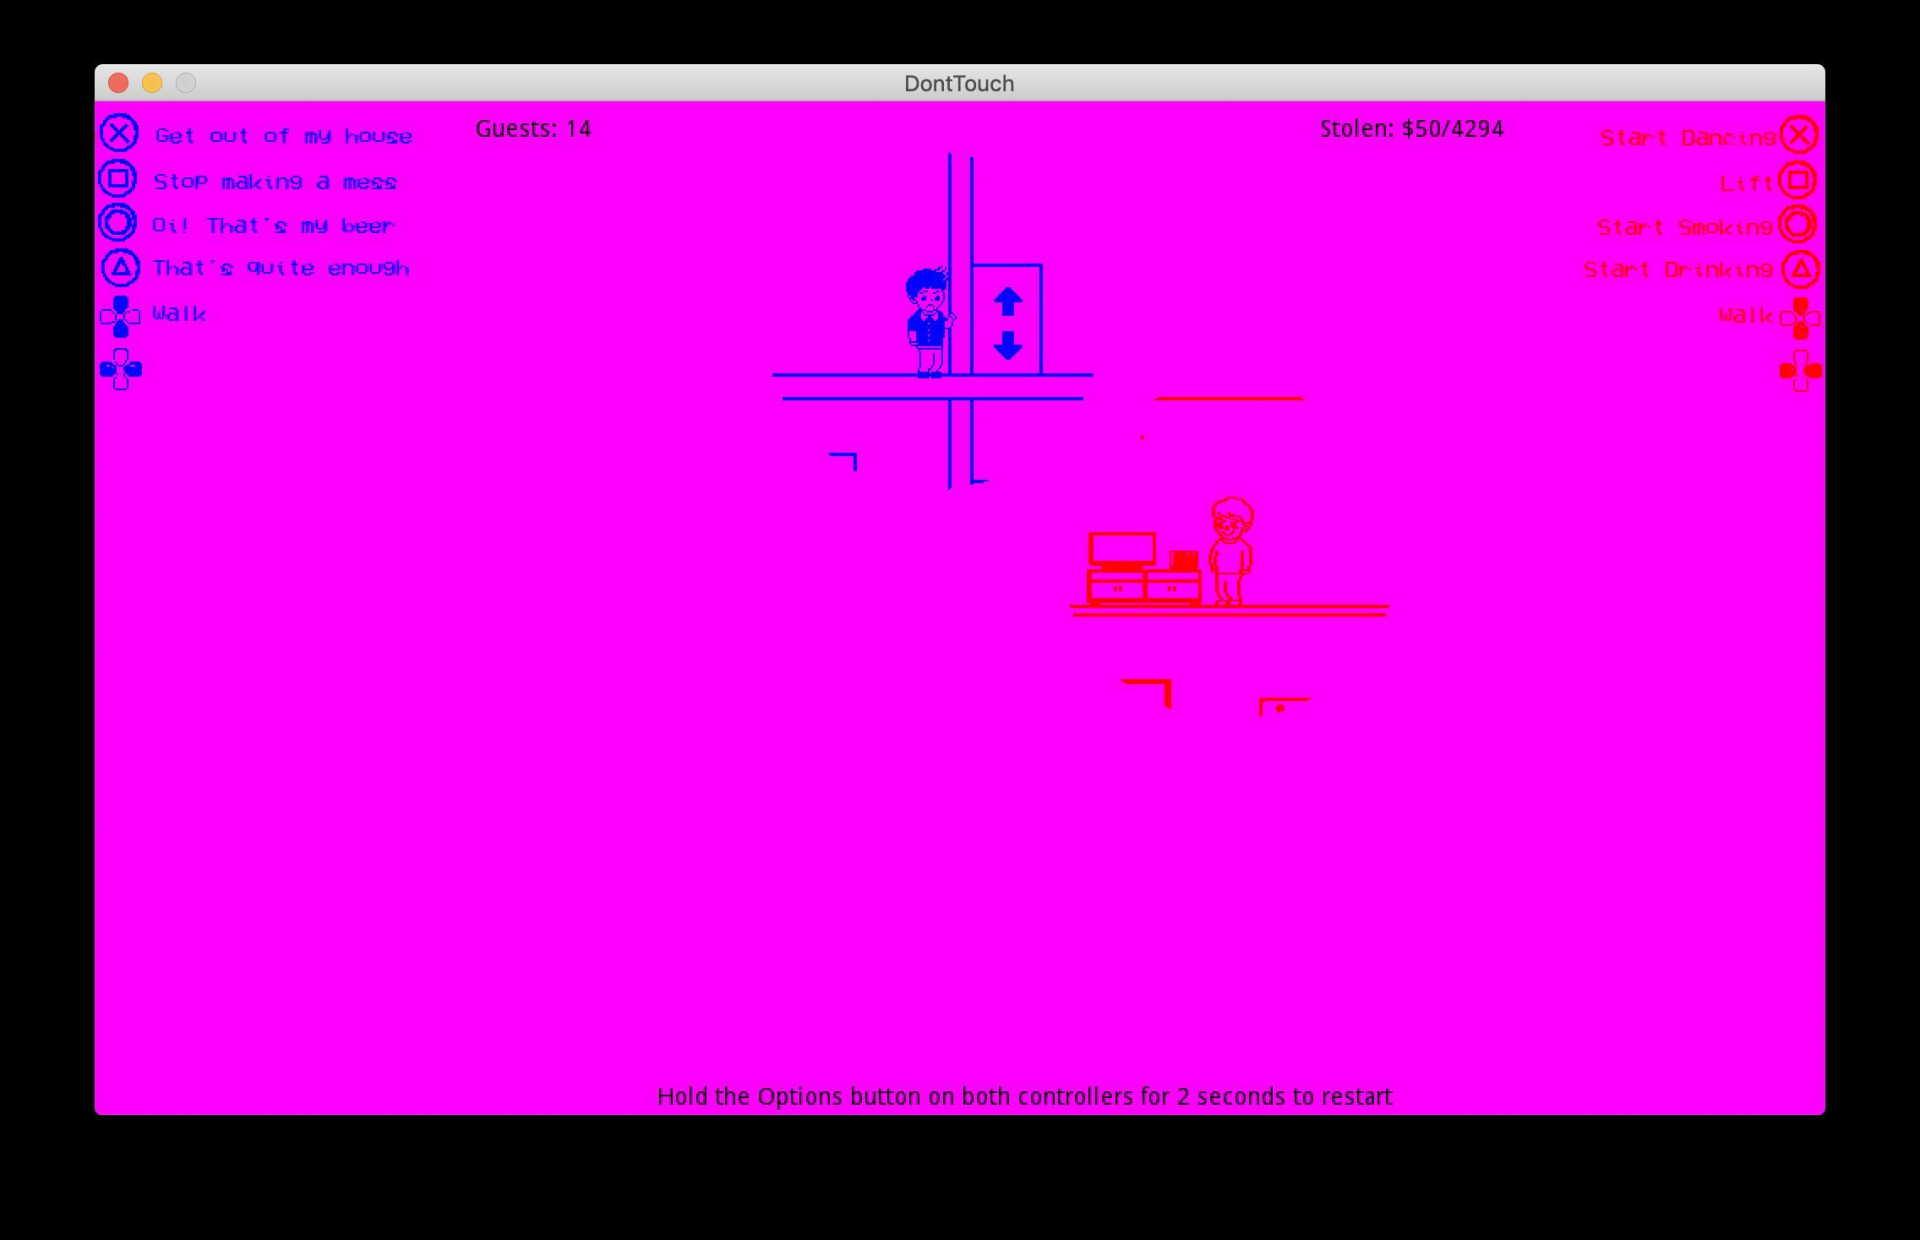Click the red TV on the cabinet
Image resolution: width=1920 pixels, height=1240 pixels.
[x=1122, y=550]
